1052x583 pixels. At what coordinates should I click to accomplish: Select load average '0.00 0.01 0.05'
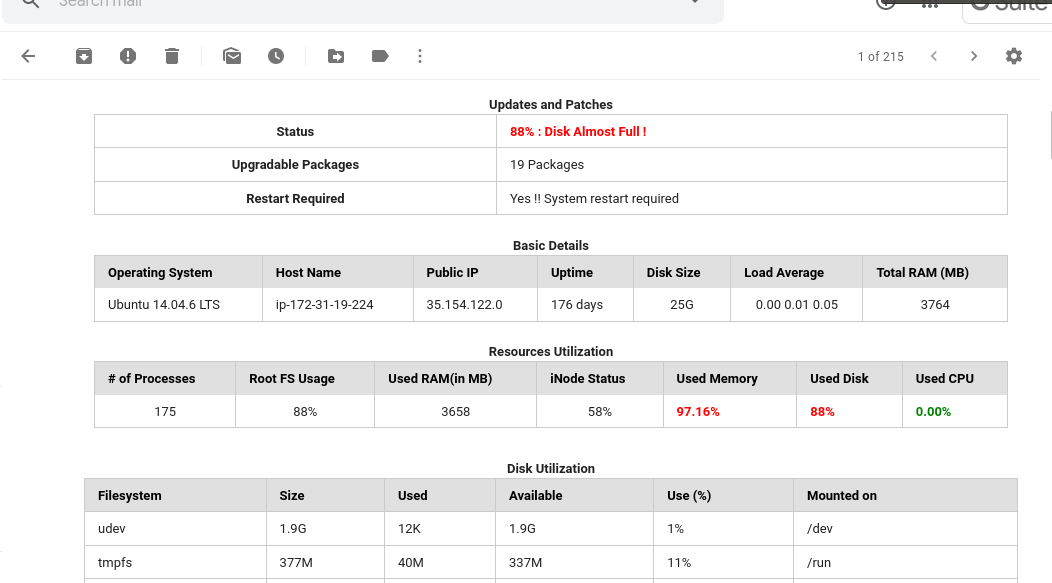(x=796, y=305)
